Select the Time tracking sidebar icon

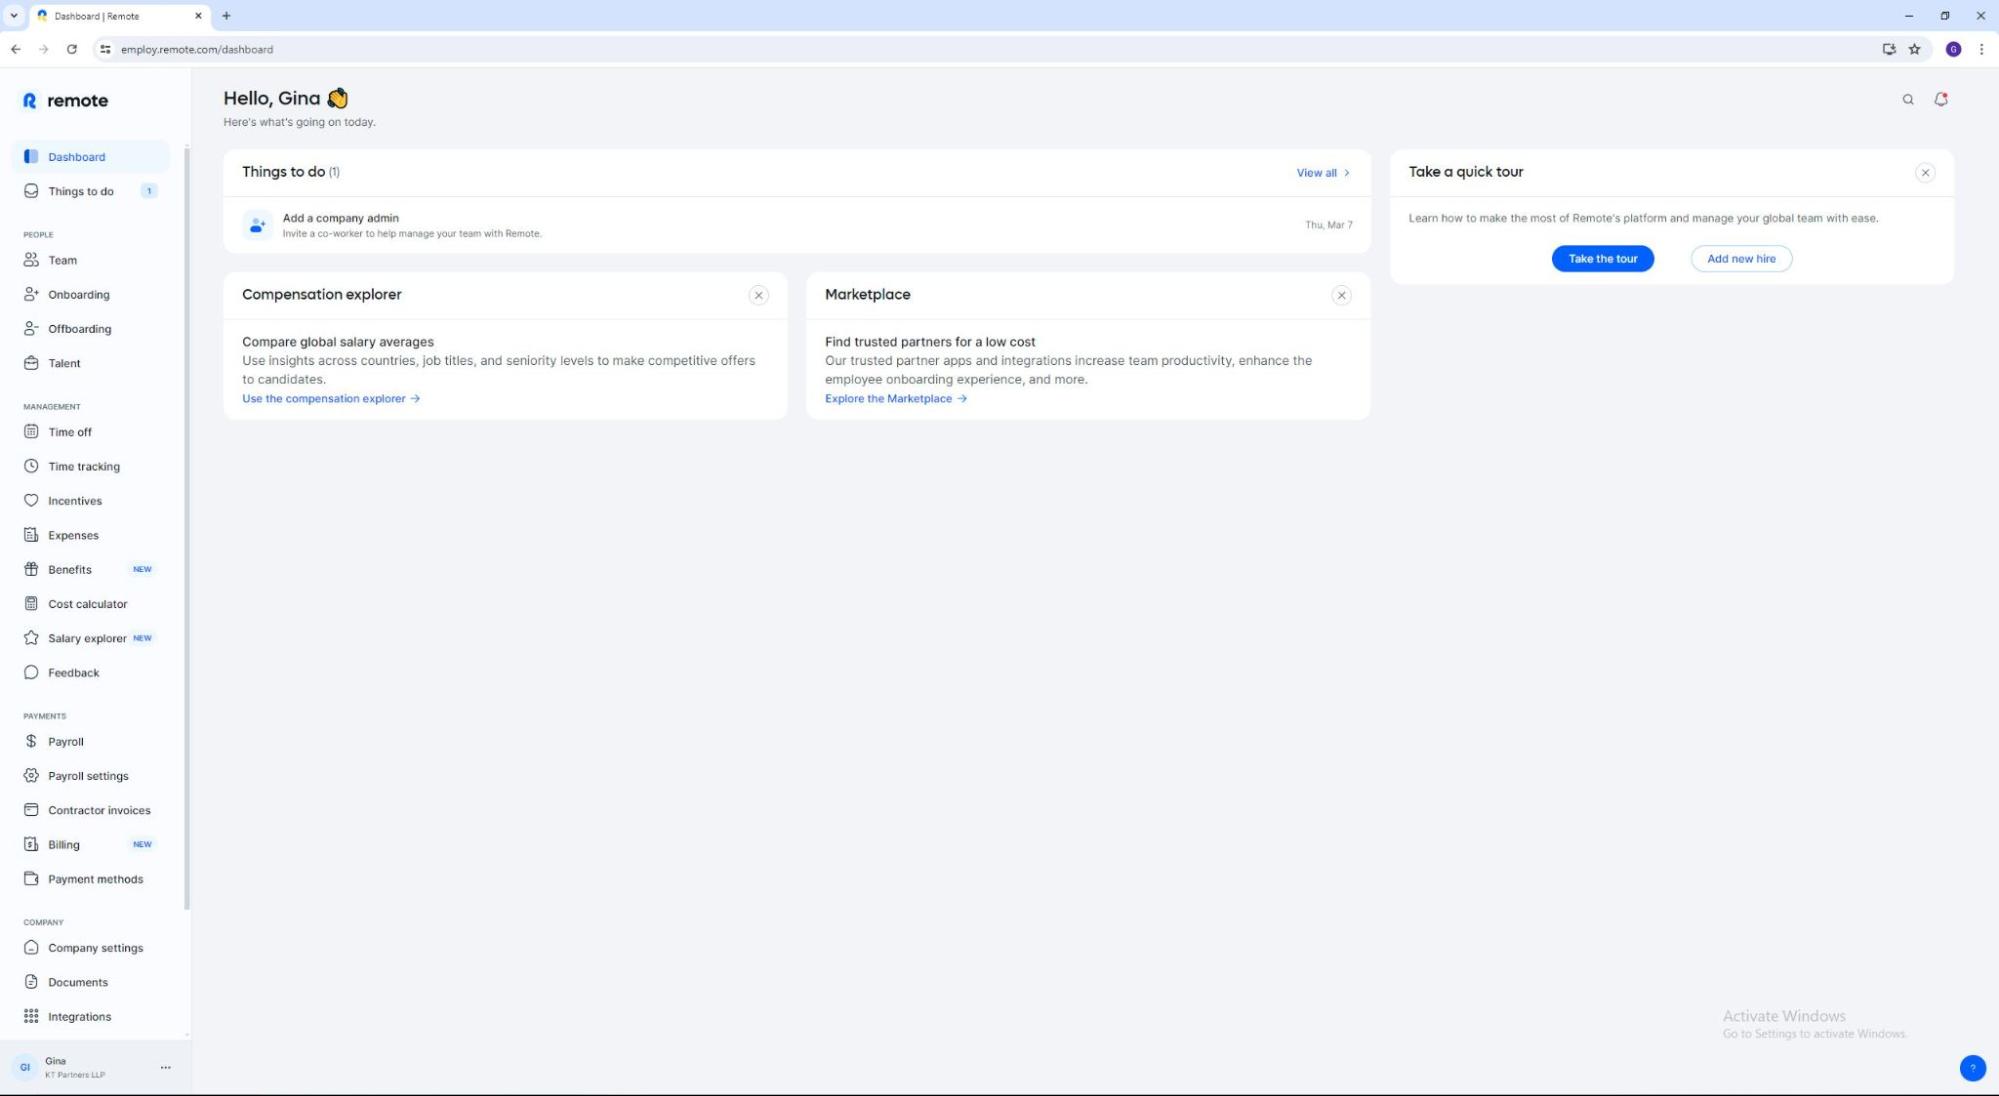31,465
